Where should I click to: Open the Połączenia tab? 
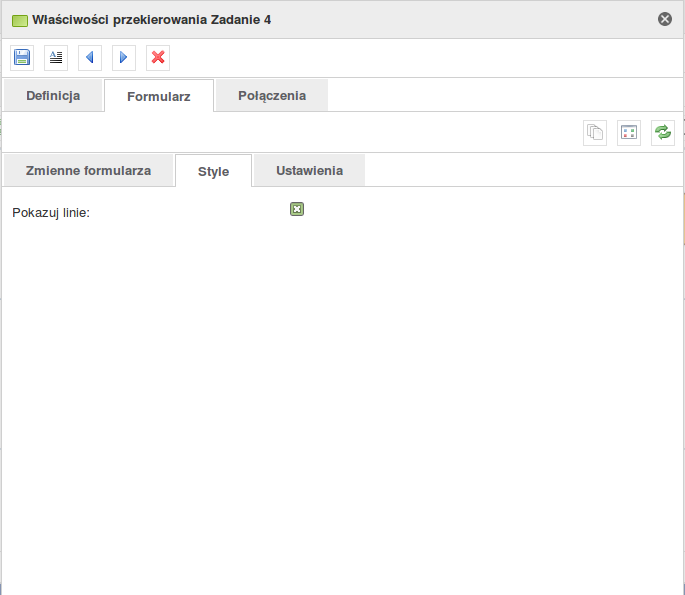pos(272,96)
